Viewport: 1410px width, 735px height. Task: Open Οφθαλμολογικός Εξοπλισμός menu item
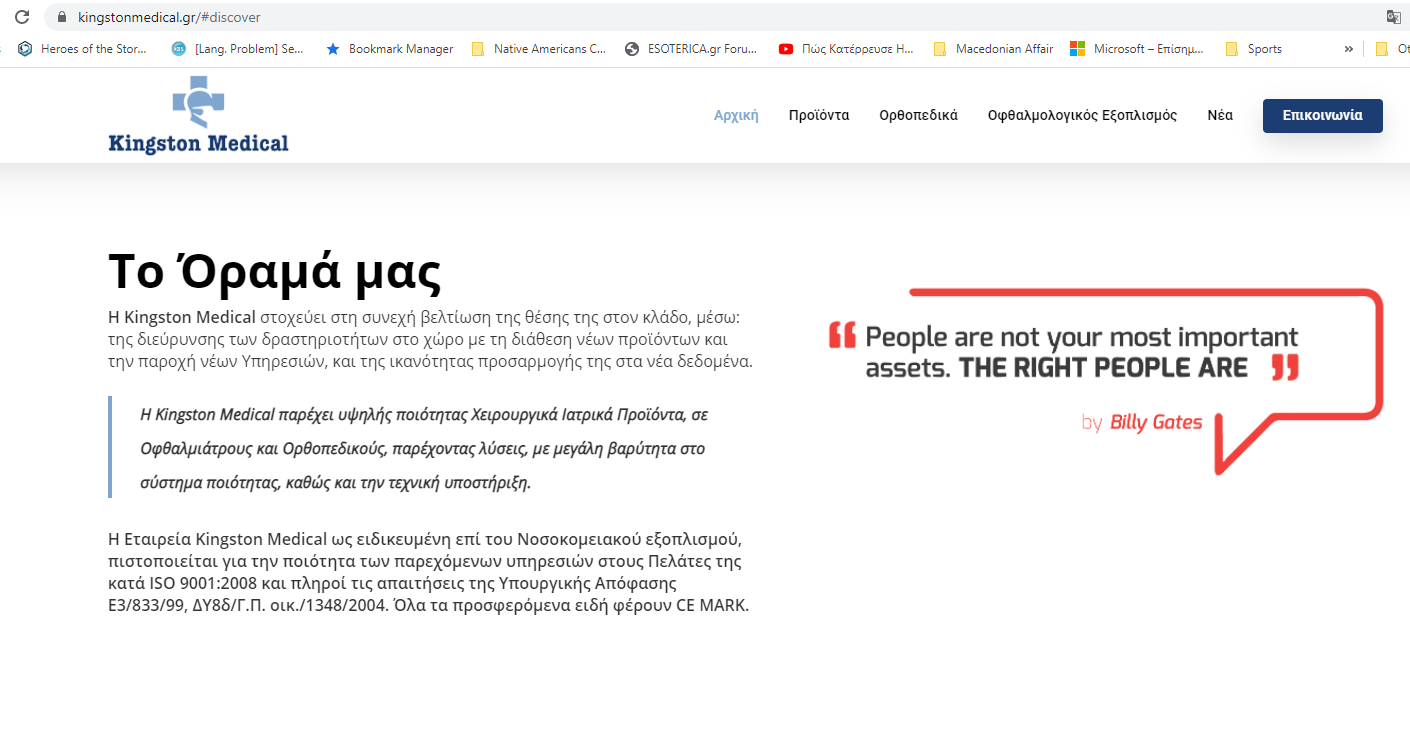1082,115
